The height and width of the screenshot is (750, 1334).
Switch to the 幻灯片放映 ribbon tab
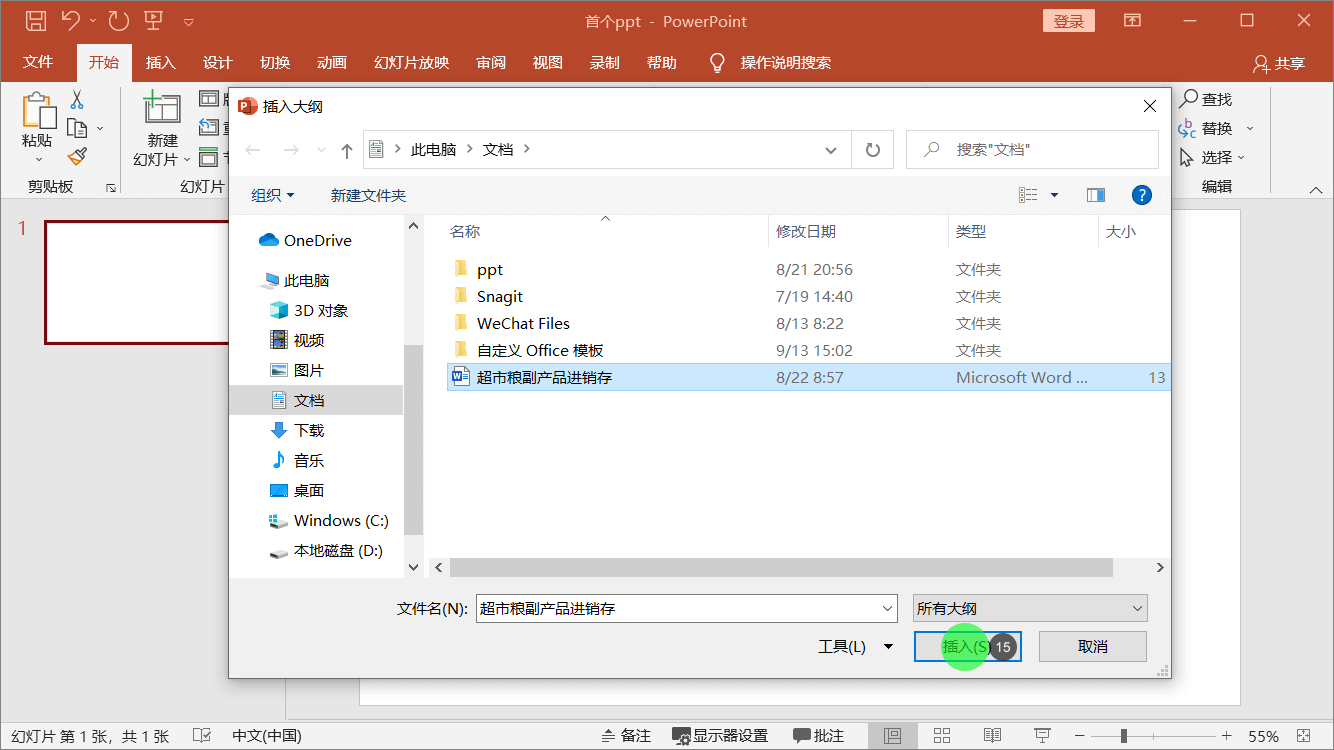(x=411, y=62)
